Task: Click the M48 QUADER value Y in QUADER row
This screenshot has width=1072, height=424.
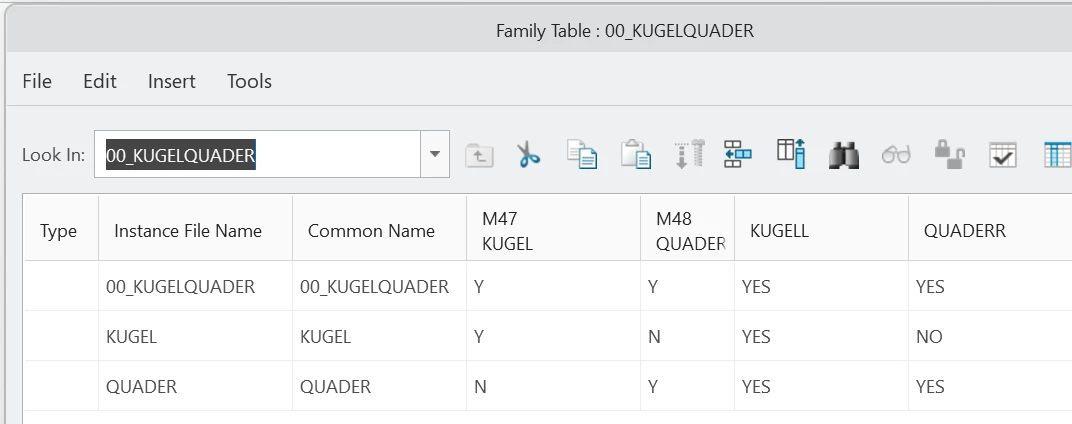Action: [x=687, y=386]
